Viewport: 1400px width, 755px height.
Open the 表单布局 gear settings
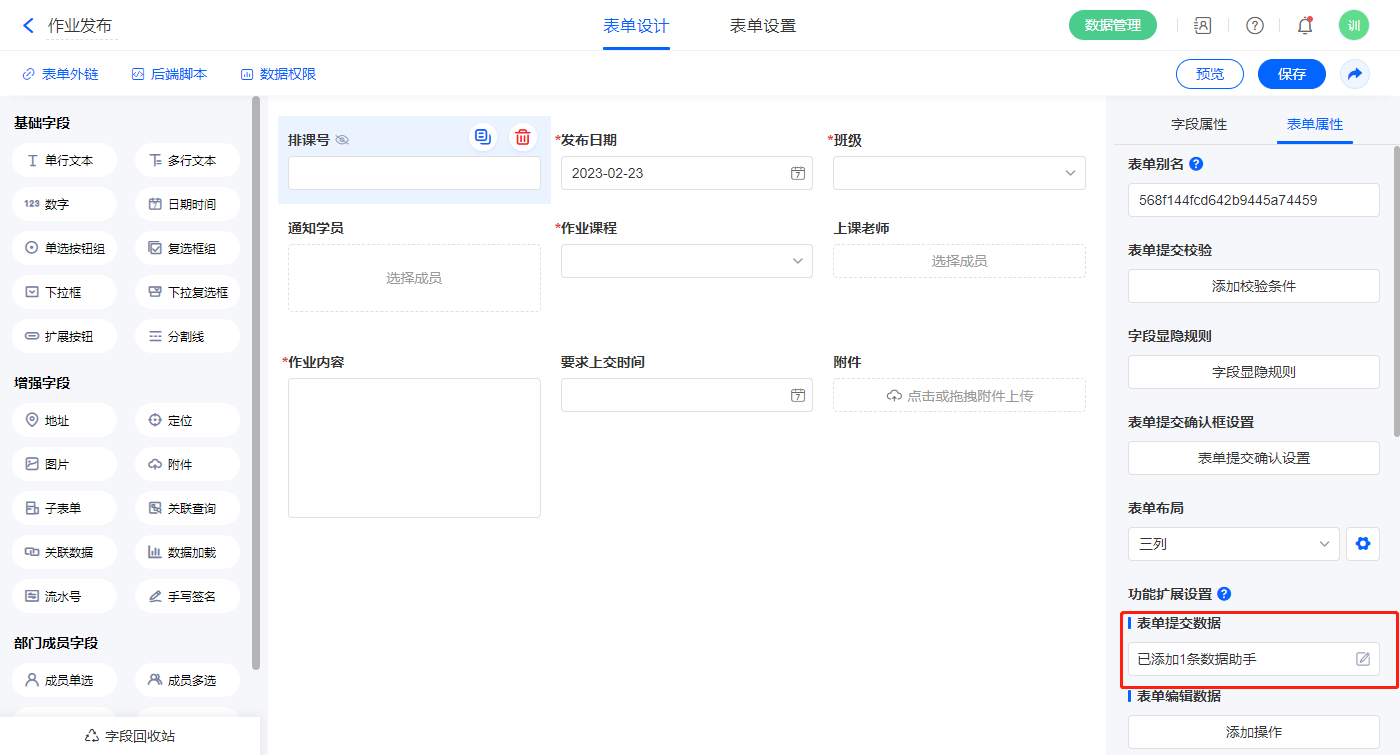click(1361, 544)
